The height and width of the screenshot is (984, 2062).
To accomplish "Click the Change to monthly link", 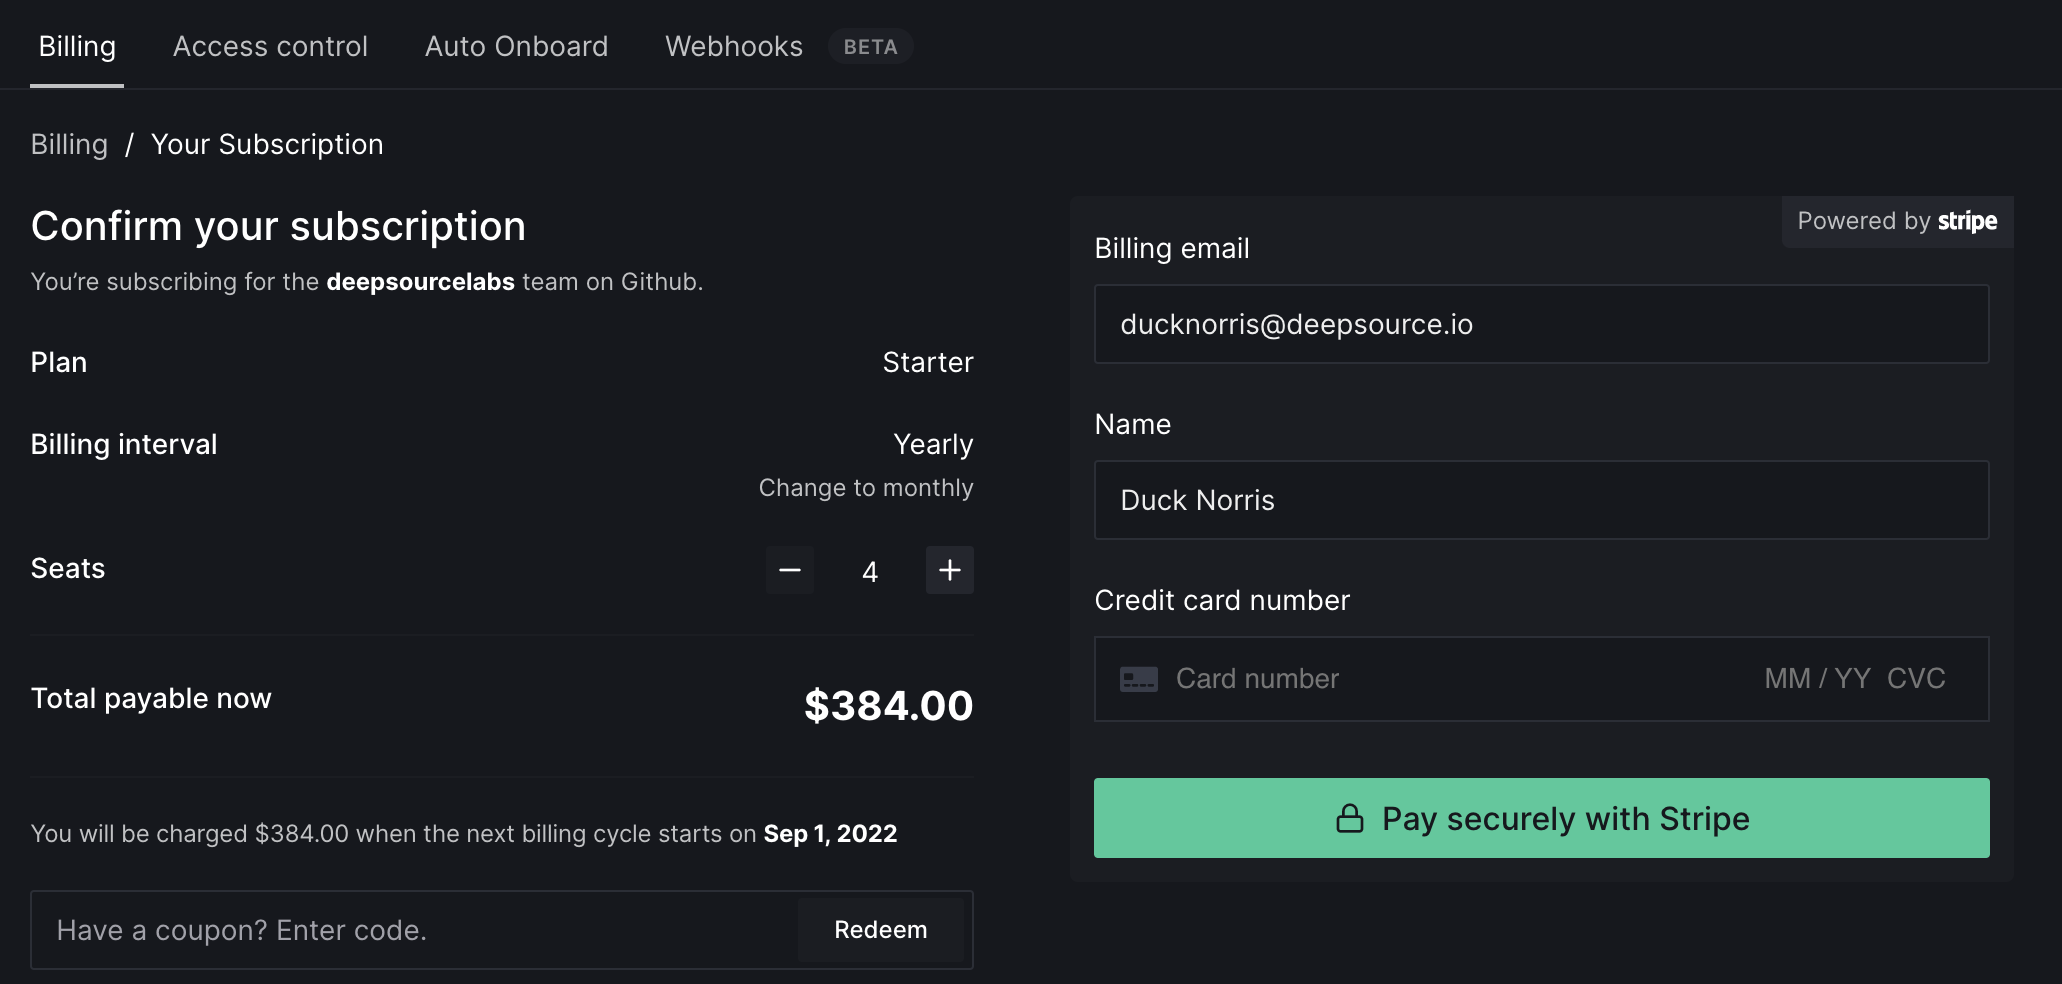I will tap(865, 488).
